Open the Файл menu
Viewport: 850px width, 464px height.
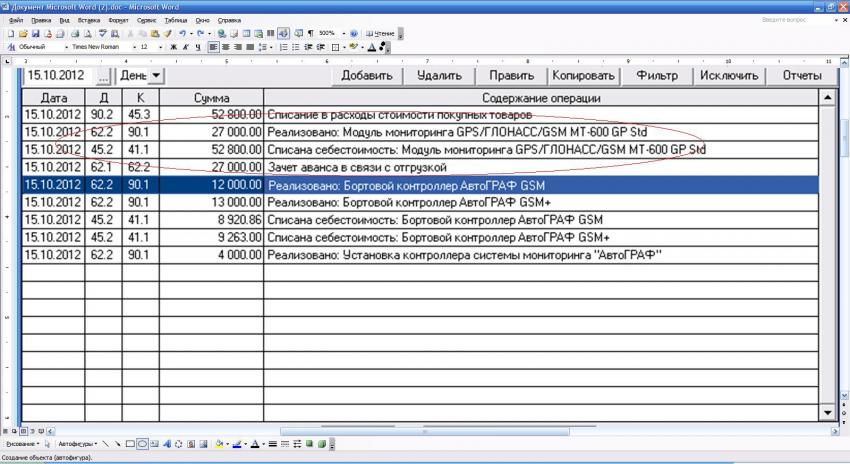click(16, 20)
